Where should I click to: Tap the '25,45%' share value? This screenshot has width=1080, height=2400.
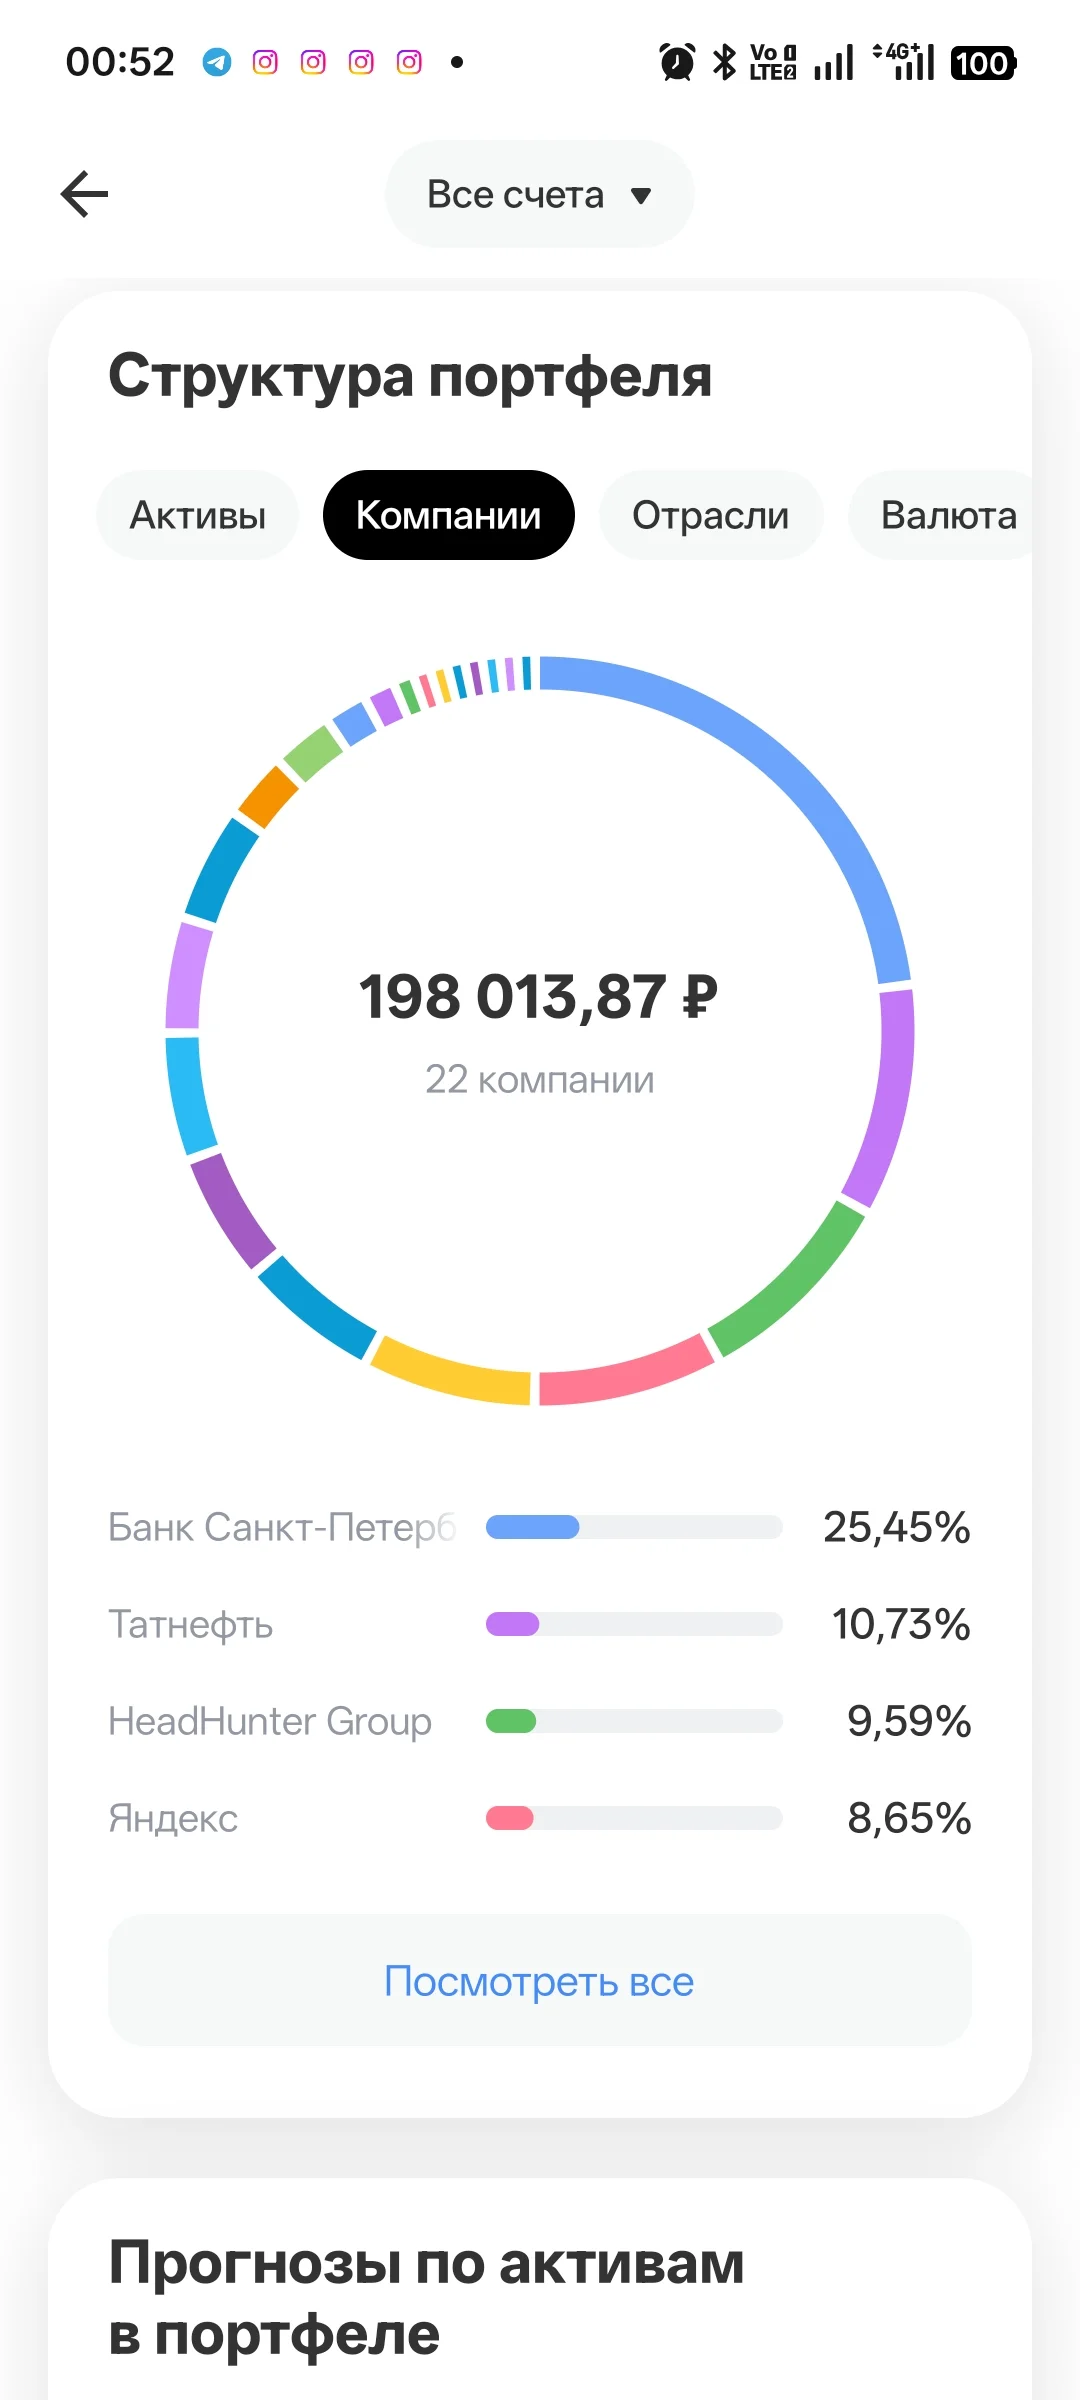897,1527
